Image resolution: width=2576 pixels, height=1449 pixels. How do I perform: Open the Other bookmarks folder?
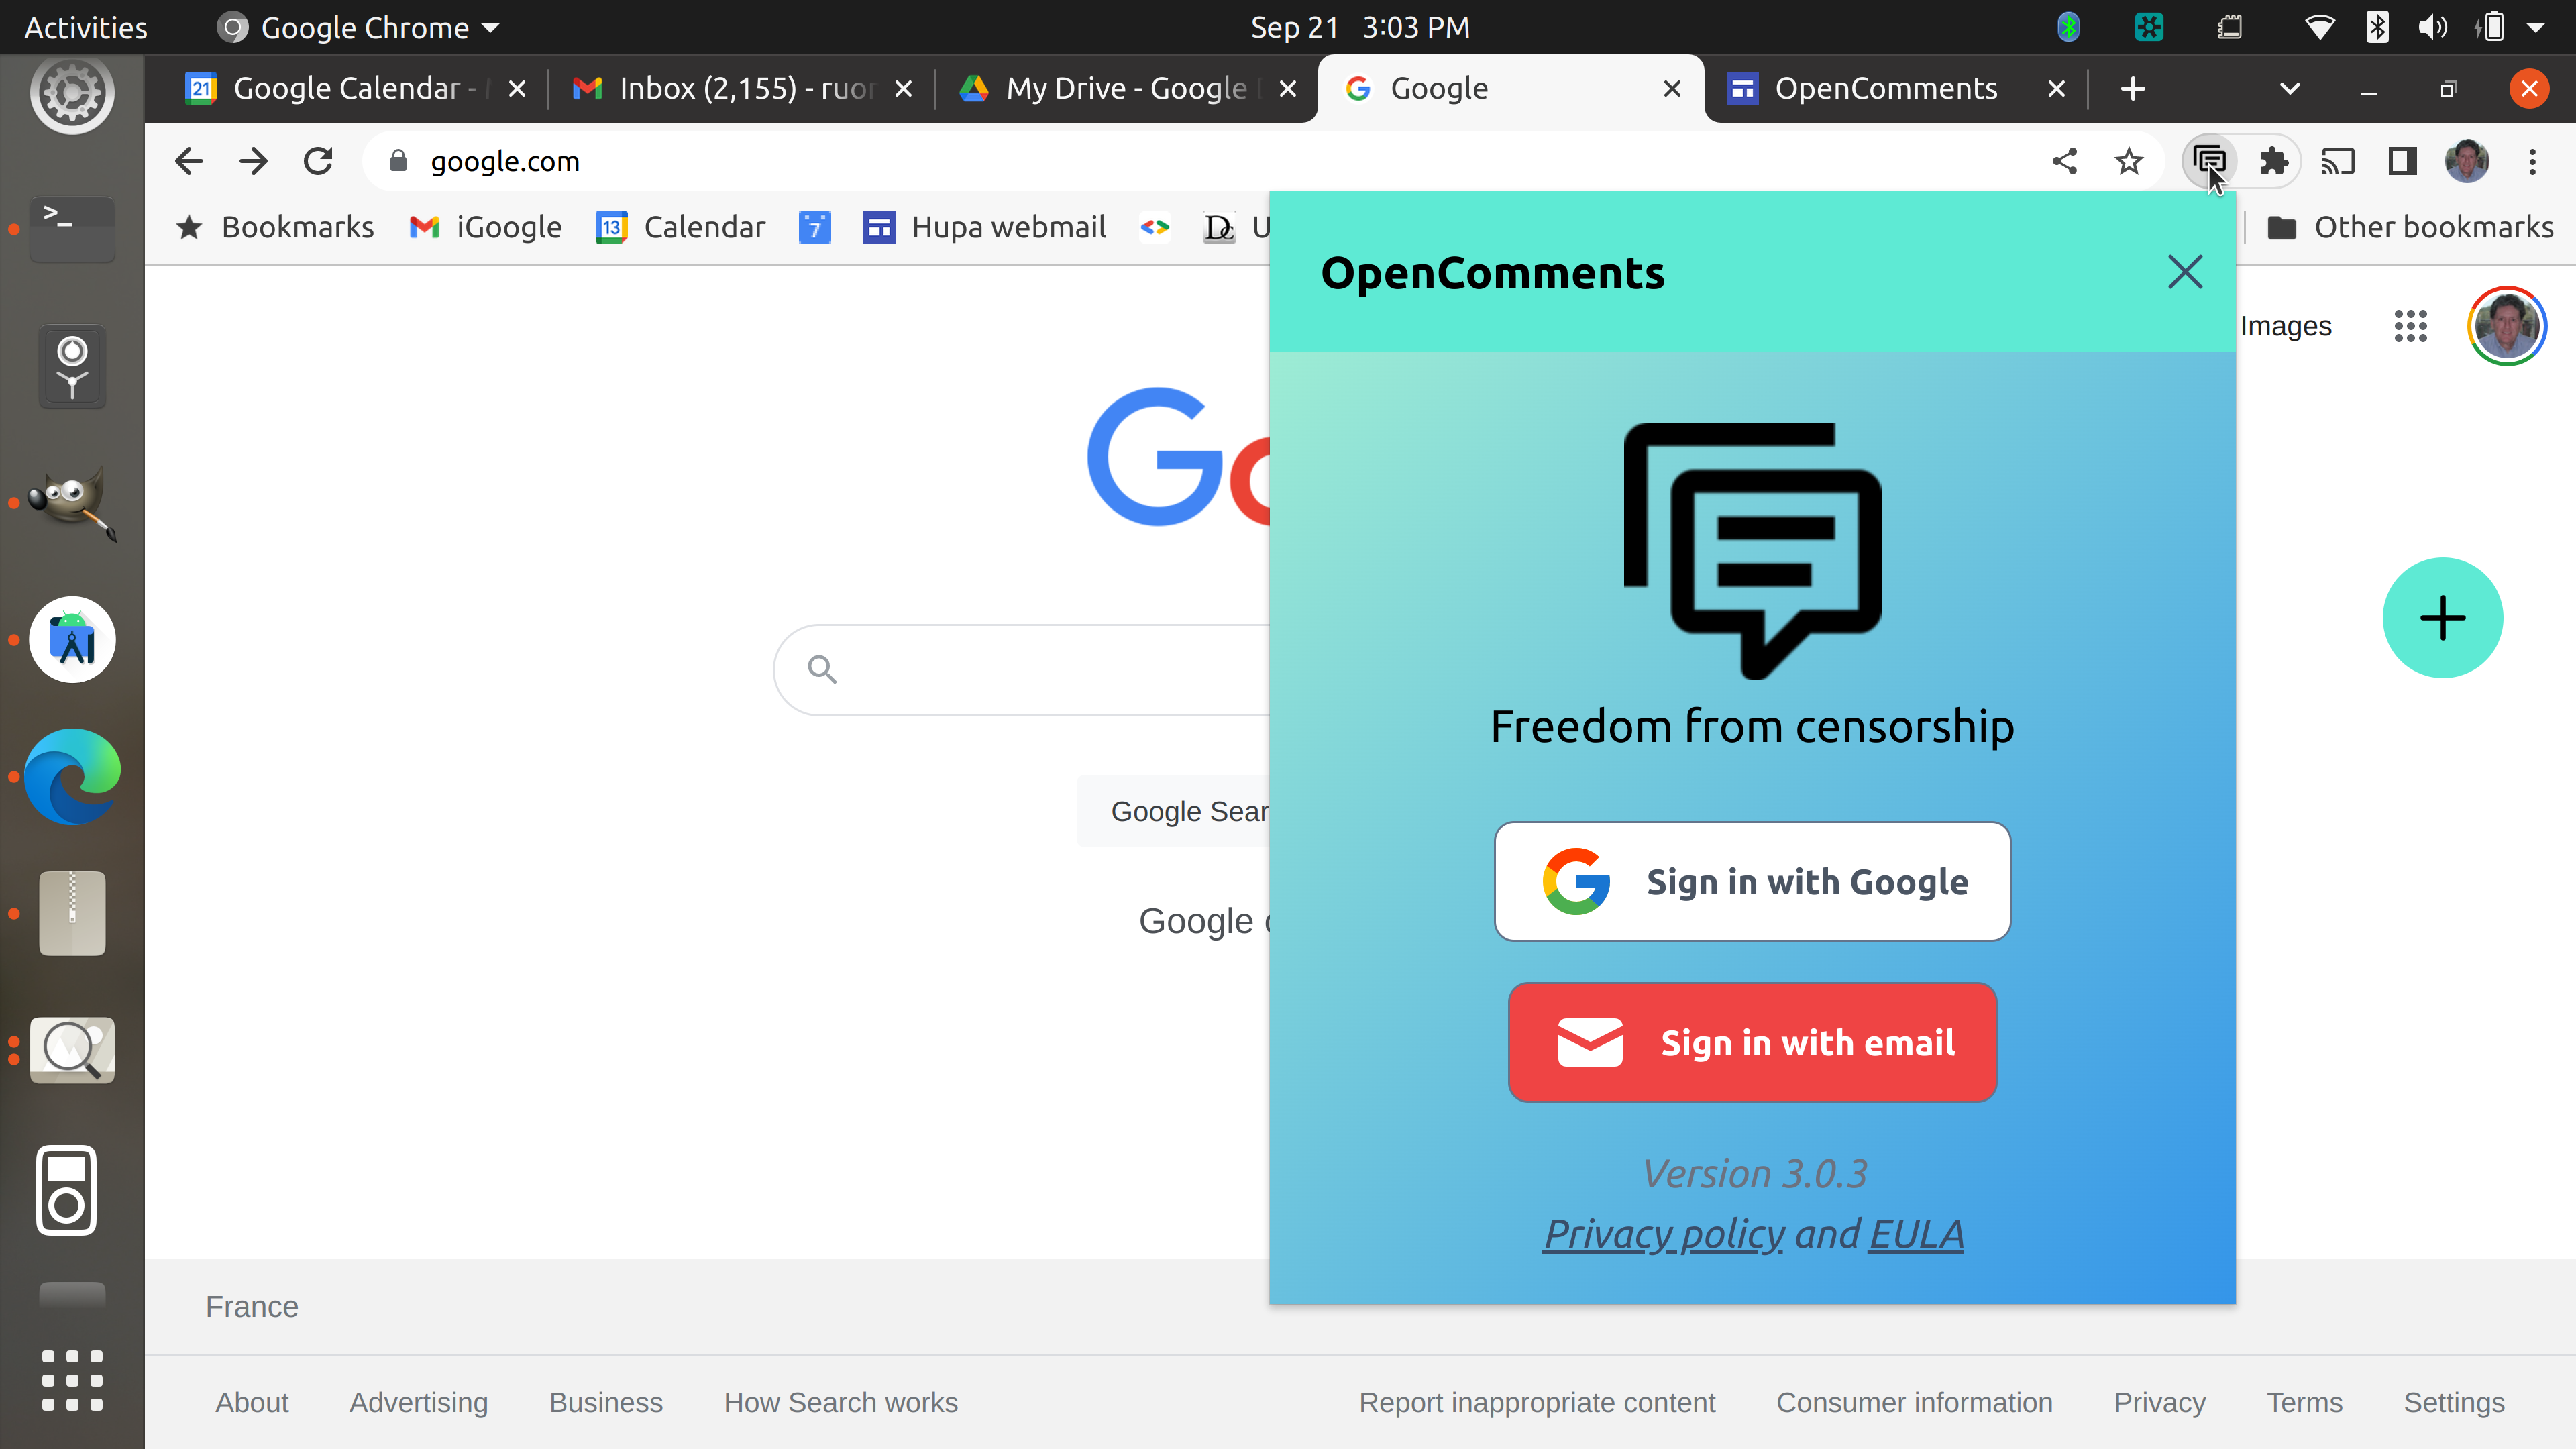(x=2410, y=227)
